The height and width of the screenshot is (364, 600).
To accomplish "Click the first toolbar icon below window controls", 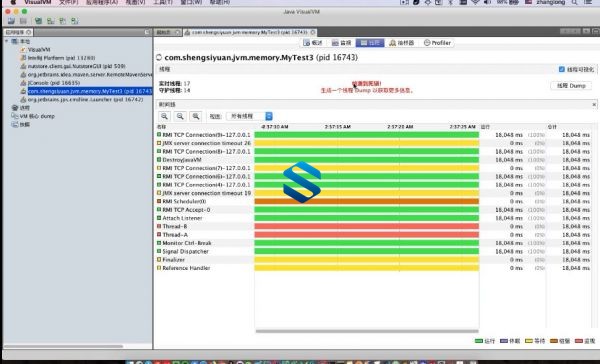I will (x=11, y=21).
